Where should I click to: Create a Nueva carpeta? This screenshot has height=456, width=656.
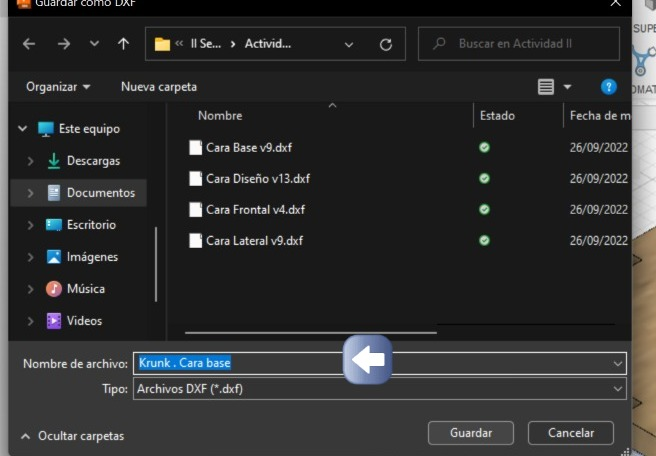[159, 87]
